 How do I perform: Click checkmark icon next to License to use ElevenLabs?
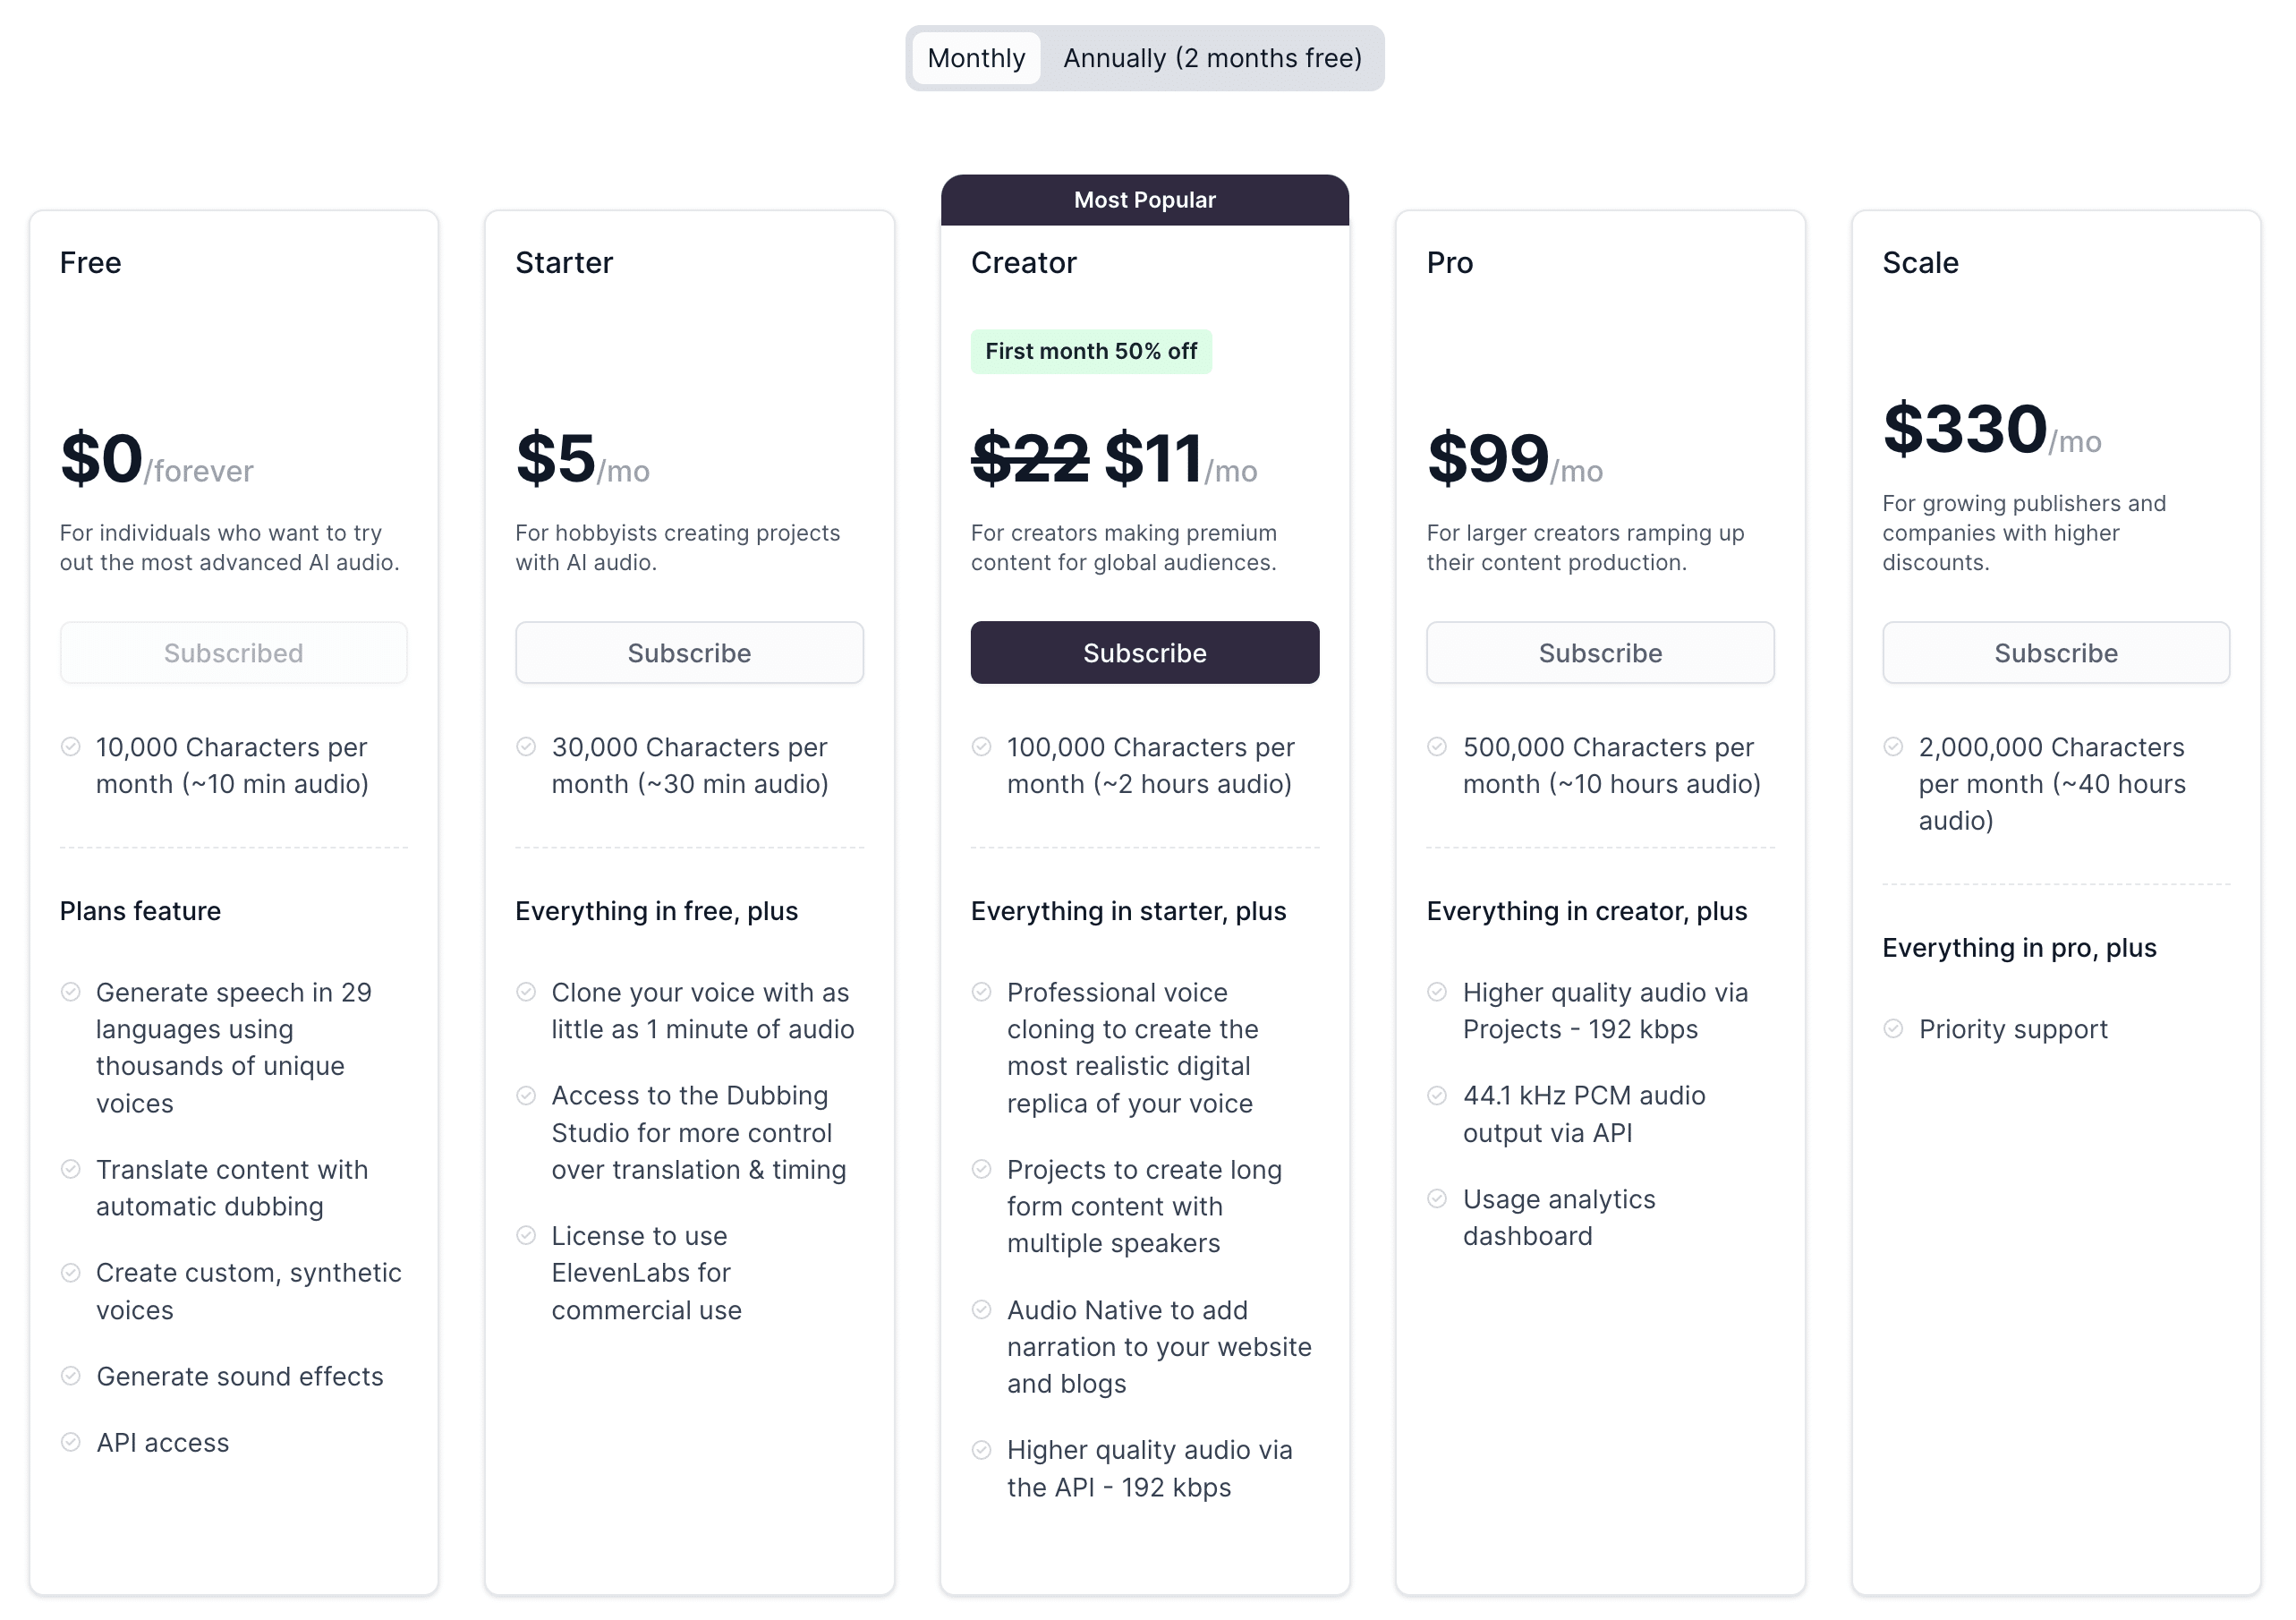(526, 1236)
